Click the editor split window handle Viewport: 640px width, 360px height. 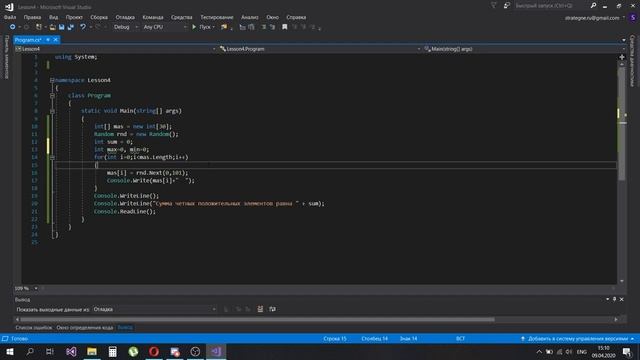point(622,57)
